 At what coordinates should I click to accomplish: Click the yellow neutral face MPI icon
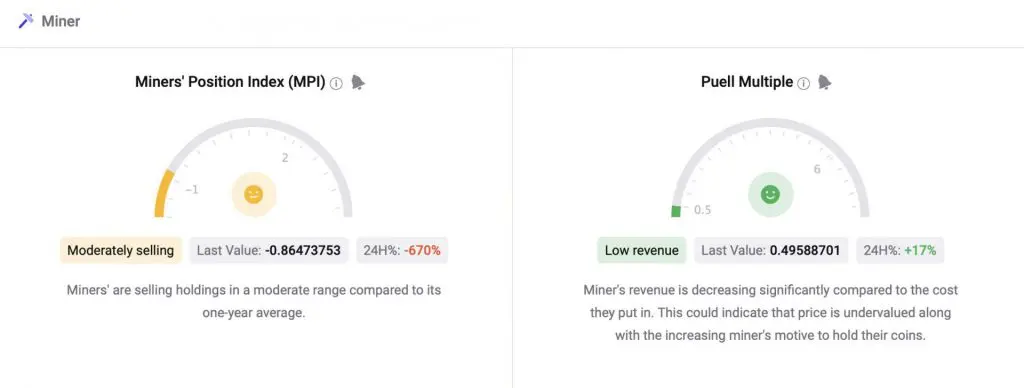click(253, 194)
